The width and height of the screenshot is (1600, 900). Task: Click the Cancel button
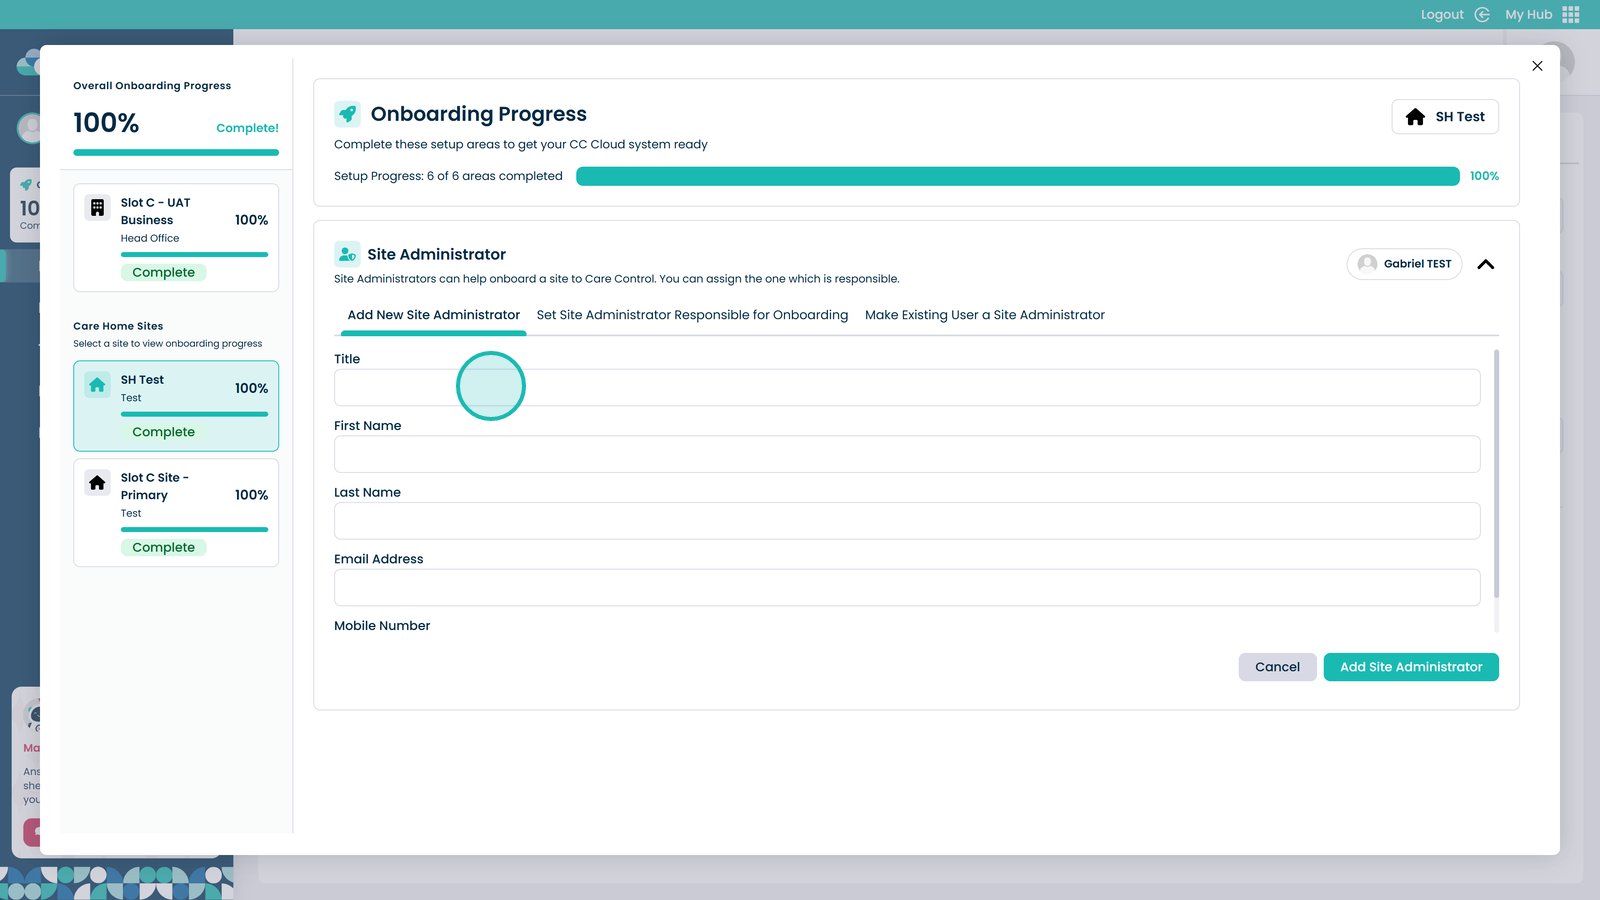pyautogui.click(x=1278, y=667)
